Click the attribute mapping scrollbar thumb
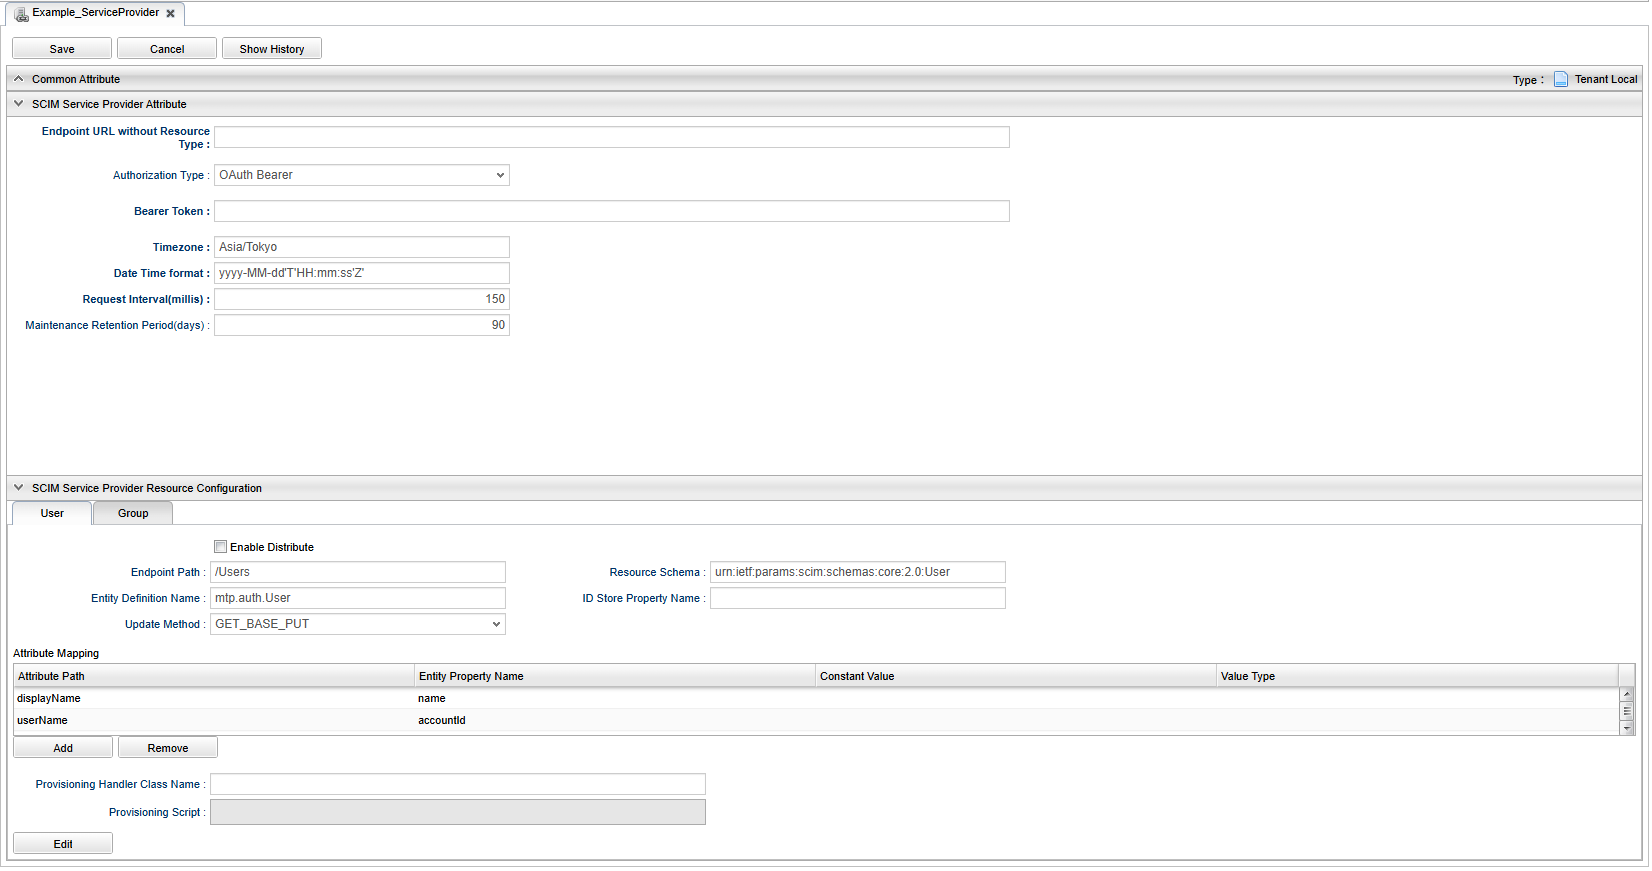1652x871 pixels. 1627,711
